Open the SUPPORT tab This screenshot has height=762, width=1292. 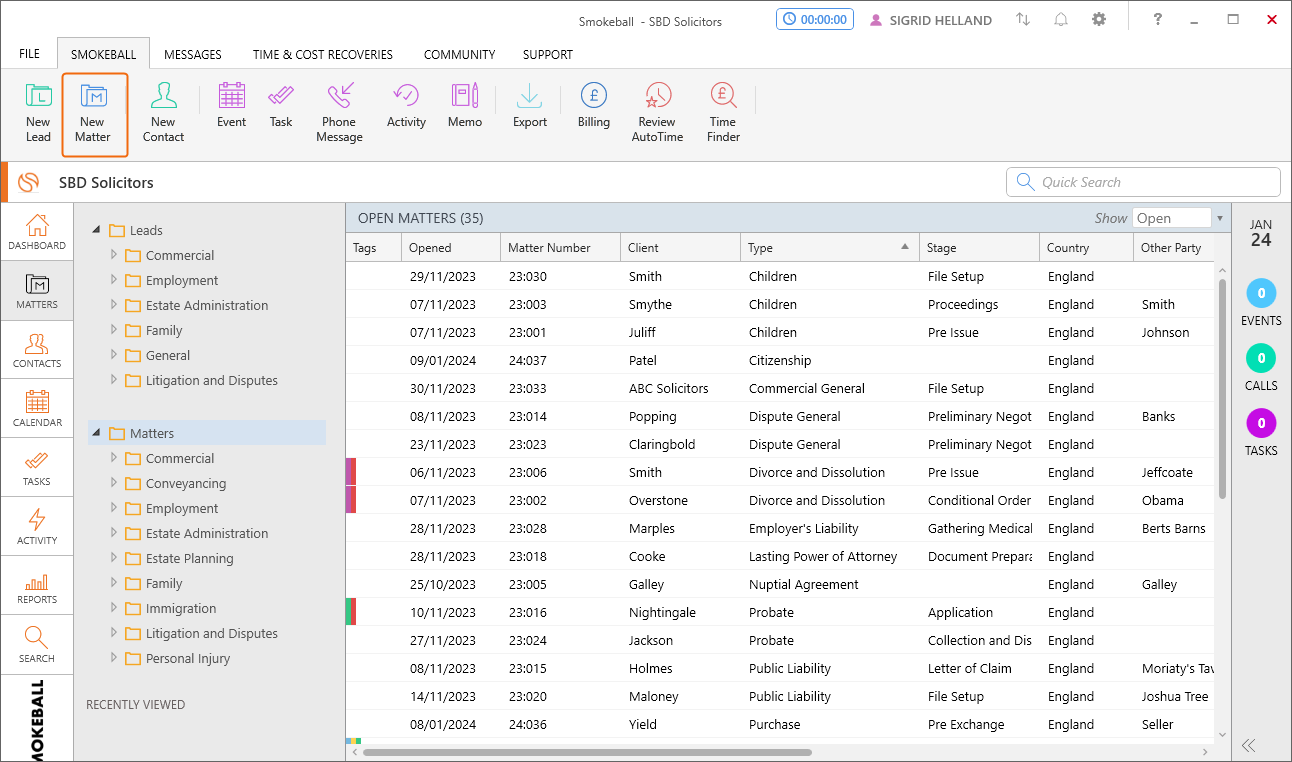(x=548, y=54)
